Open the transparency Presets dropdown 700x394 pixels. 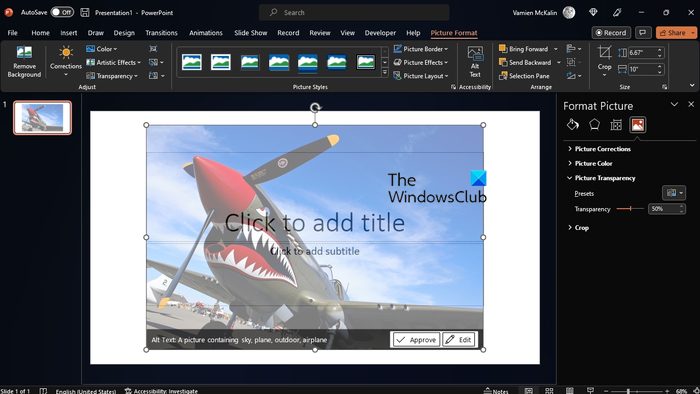(x=674, y=193)
